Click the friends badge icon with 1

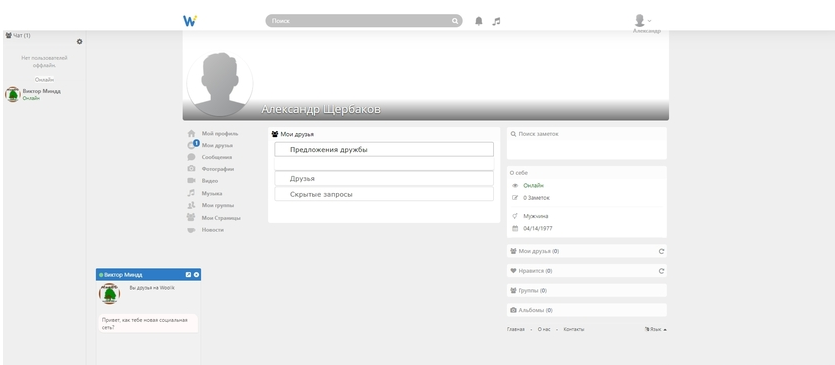point(193,145)
